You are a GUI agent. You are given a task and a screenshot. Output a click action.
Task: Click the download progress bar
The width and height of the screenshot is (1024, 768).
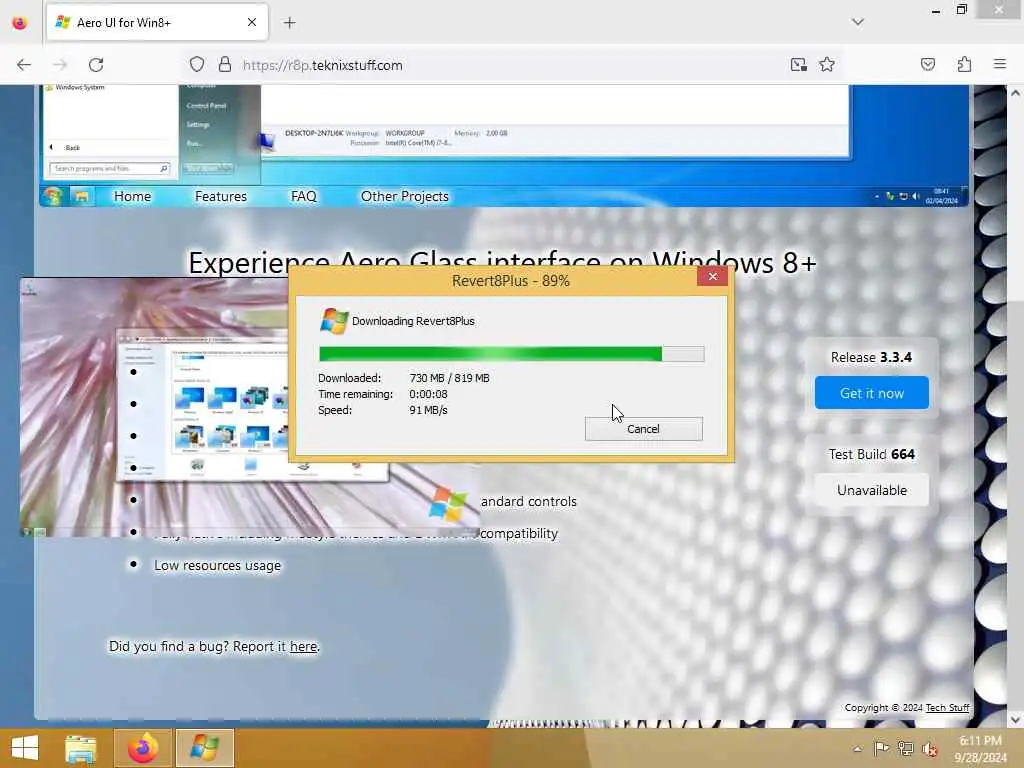pos(511,354)
